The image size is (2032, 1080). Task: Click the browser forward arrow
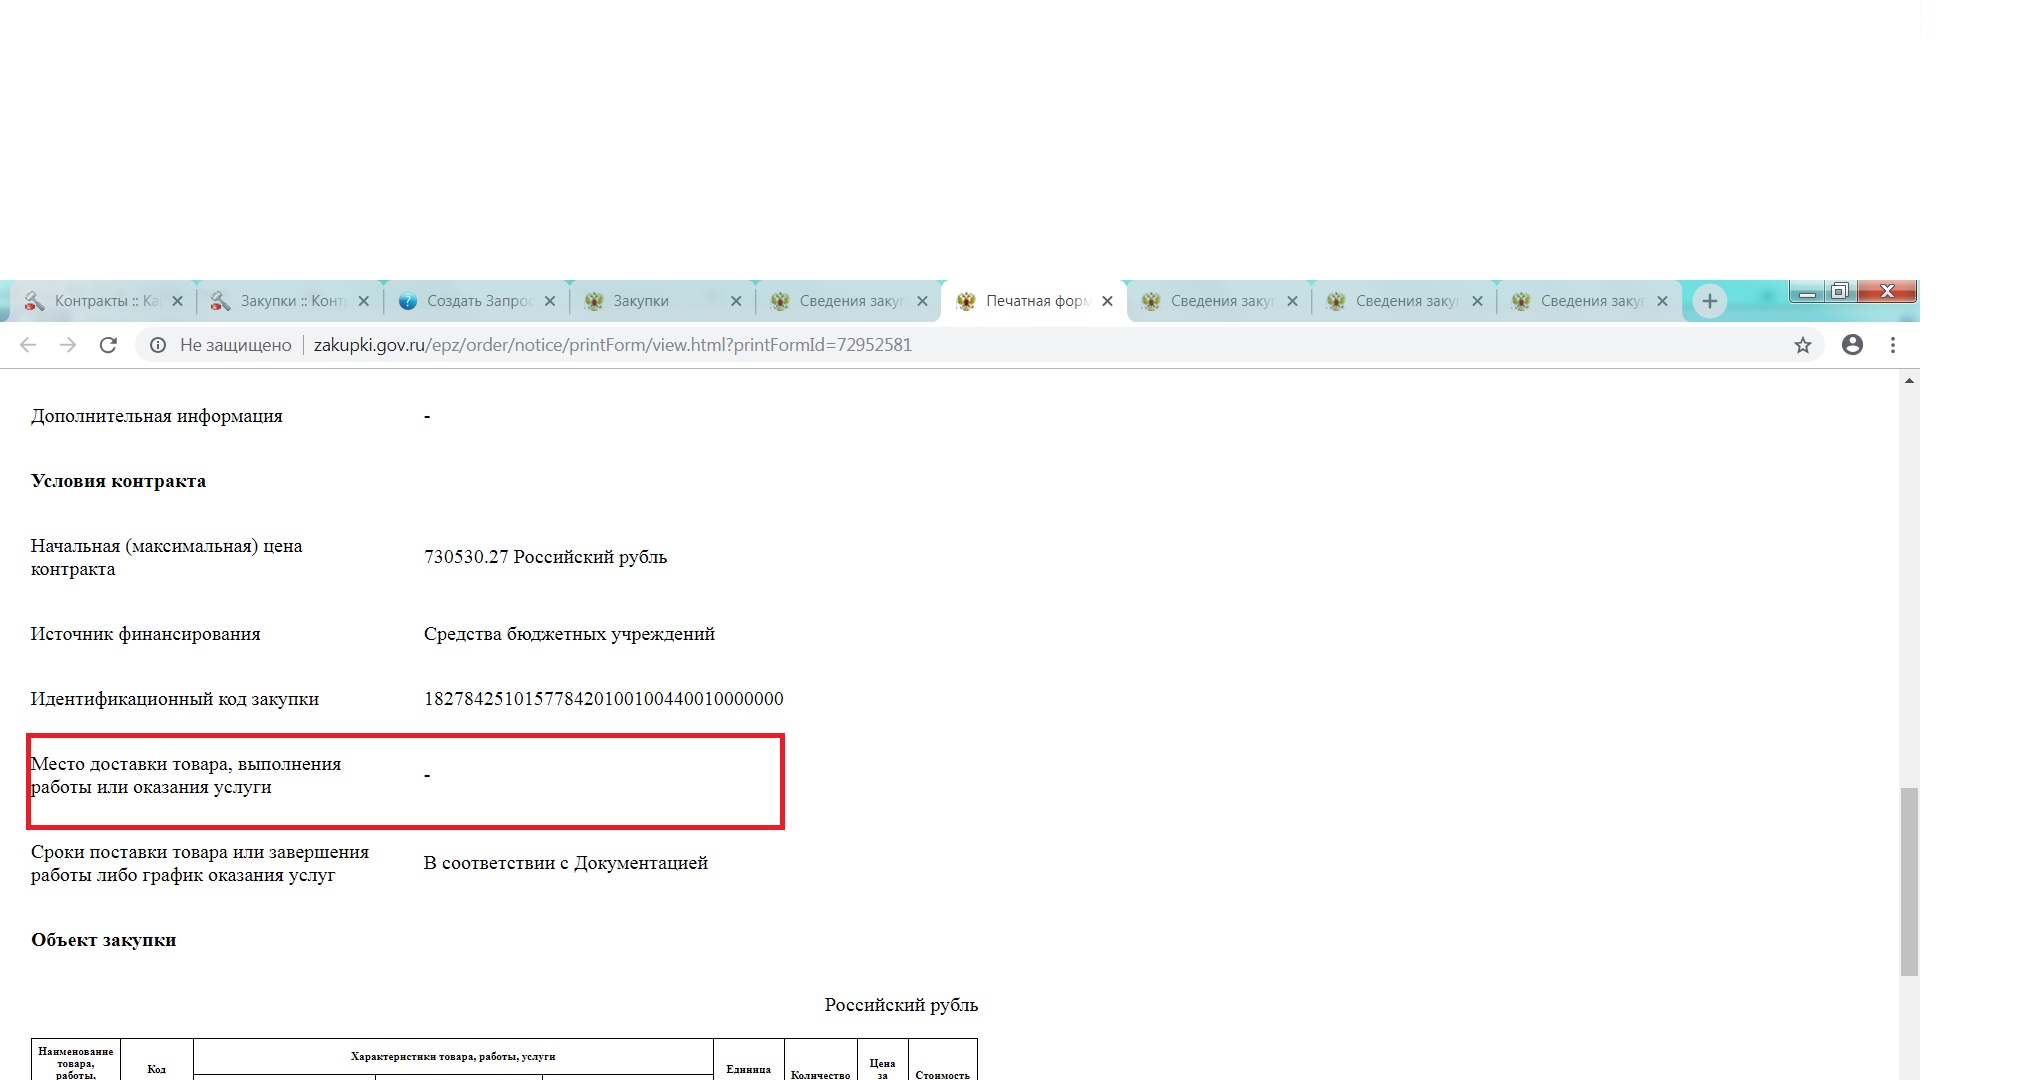[68, 345]
